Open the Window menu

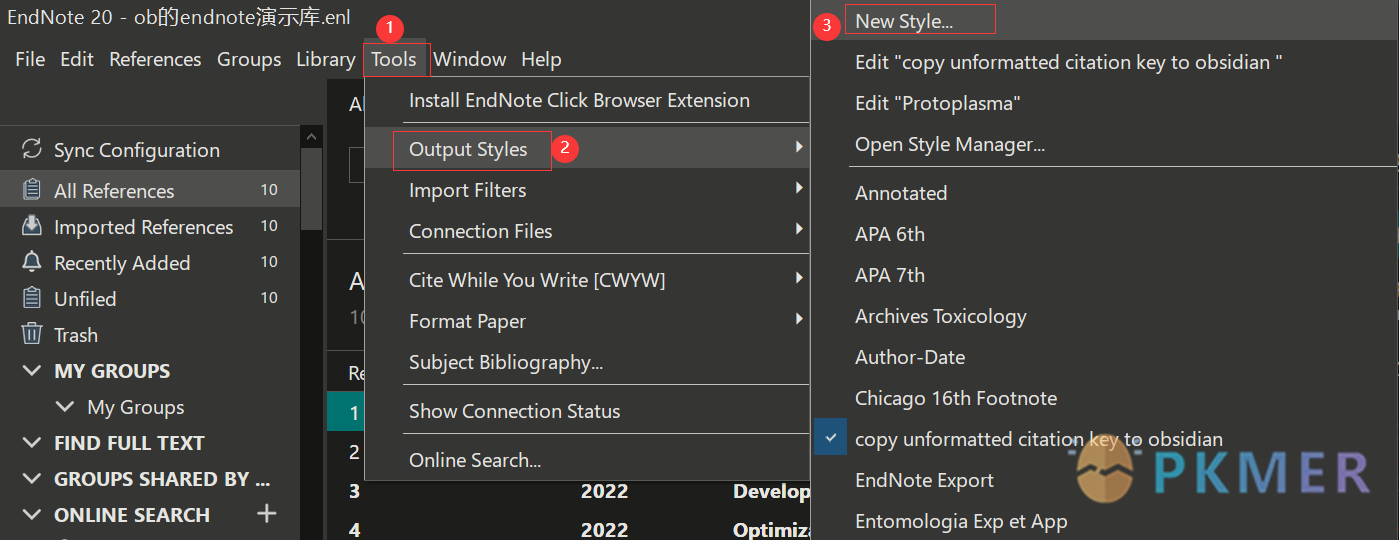(470, 59)
